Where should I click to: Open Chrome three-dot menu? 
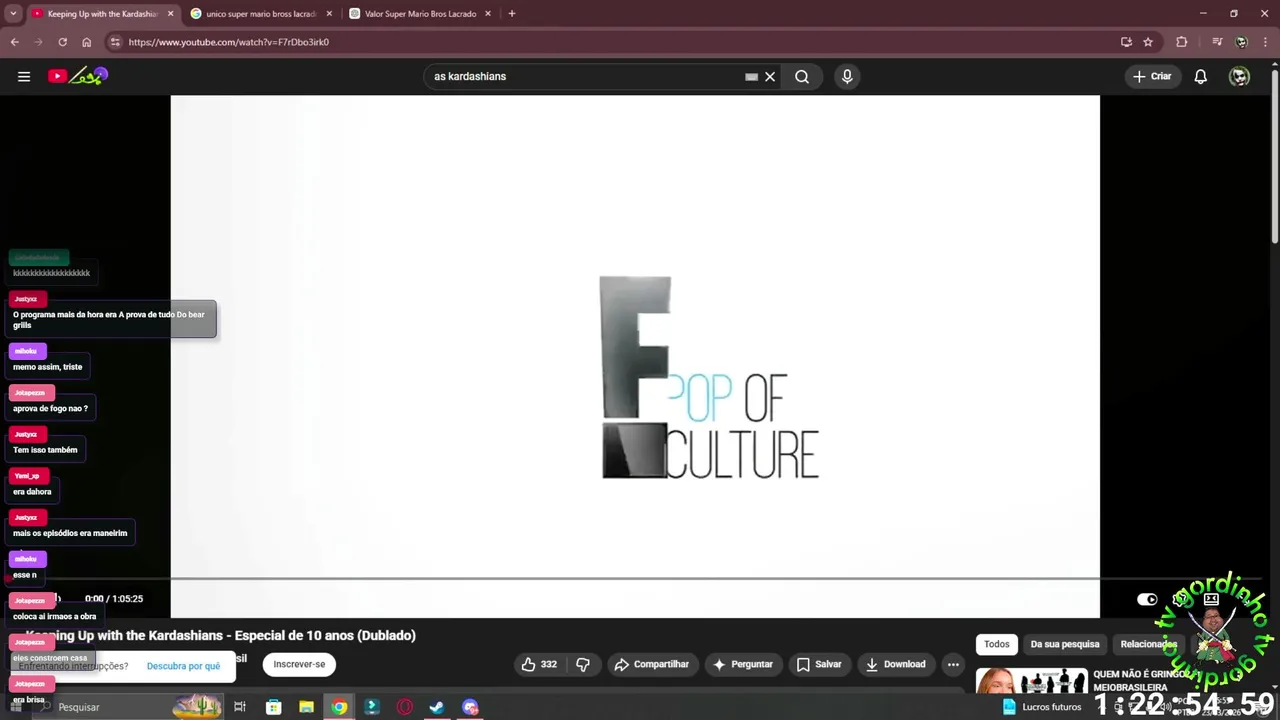point(1266,42)
